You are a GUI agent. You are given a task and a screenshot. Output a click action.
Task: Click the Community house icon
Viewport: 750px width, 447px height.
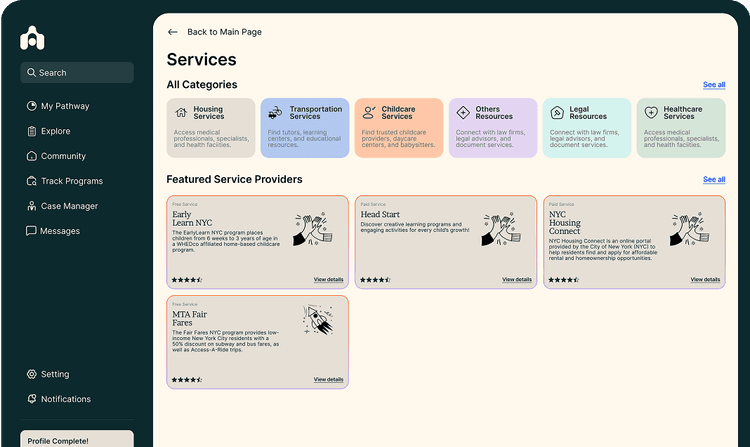(32, 156)
